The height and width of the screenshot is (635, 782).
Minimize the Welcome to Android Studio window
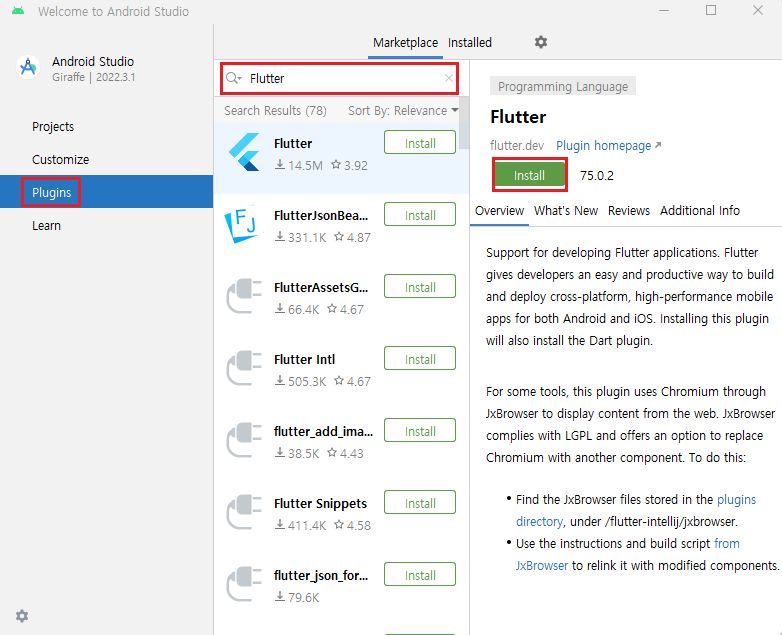pyautogui.click(x=664, y=10)
